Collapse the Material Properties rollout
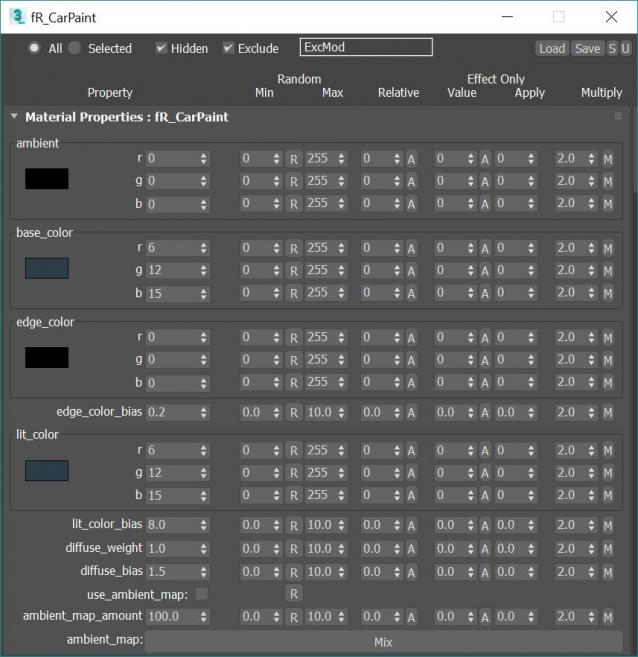Image resolution: width=638 pixels, height=657 pixels. [x=14, y=117]
